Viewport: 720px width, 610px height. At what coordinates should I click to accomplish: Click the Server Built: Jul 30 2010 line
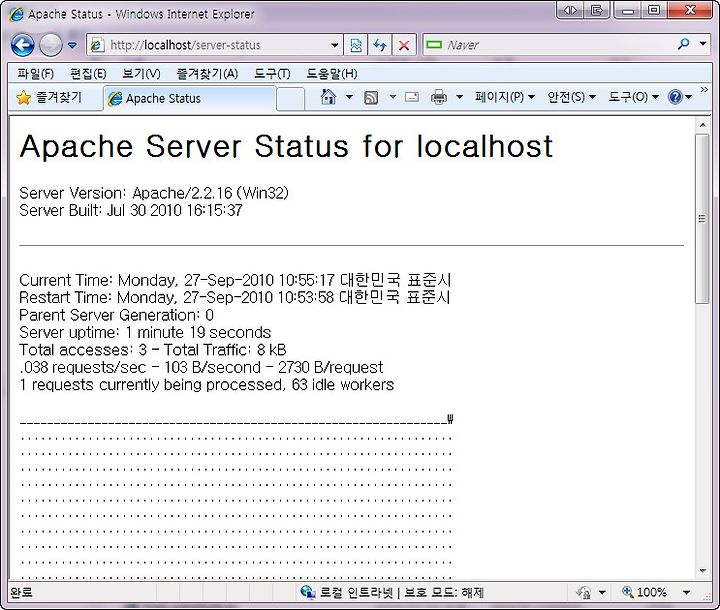click(131, 210)
